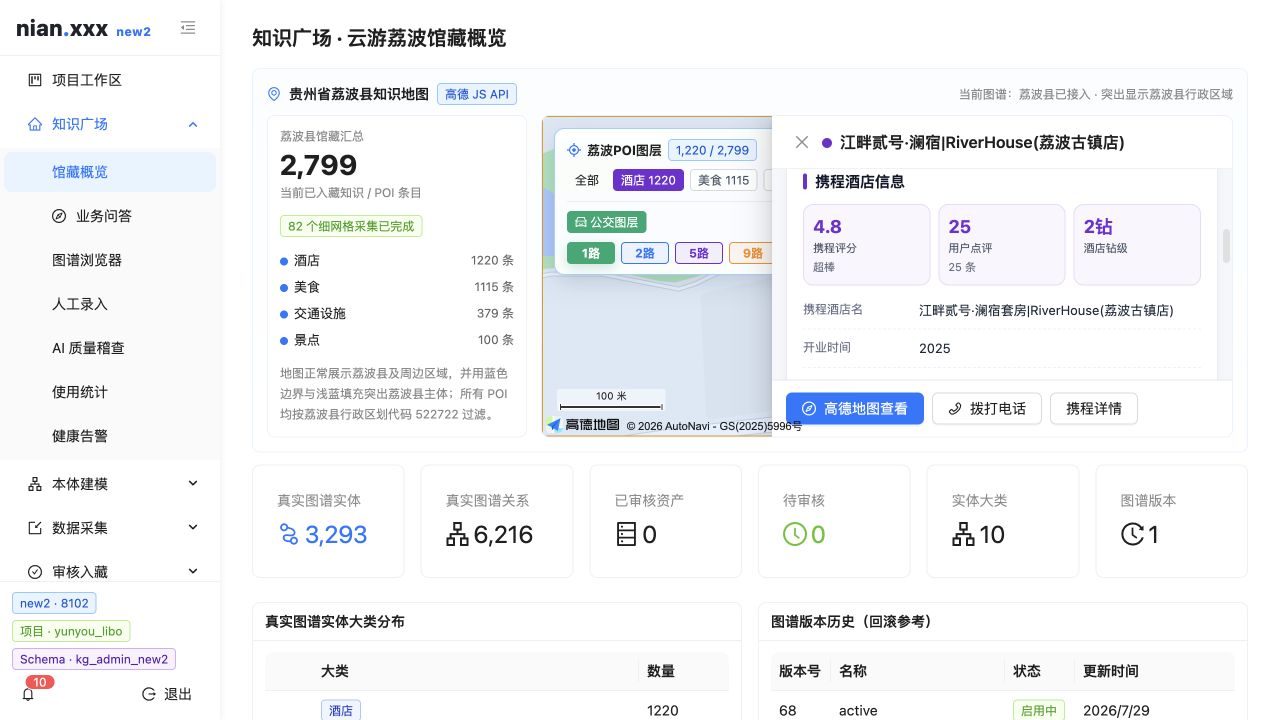Image resolution: width=1280 pixels, height=720 pixels.
Task: Click the hotel detail panel scrollbar
Action: pyautogui.click(x=1227, y=246)
